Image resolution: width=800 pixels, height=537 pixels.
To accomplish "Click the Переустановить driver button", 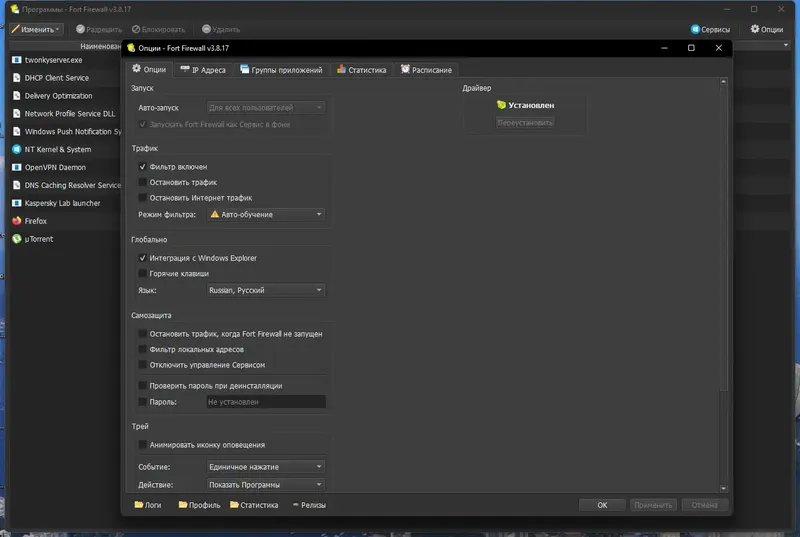I will pos(525,122).
